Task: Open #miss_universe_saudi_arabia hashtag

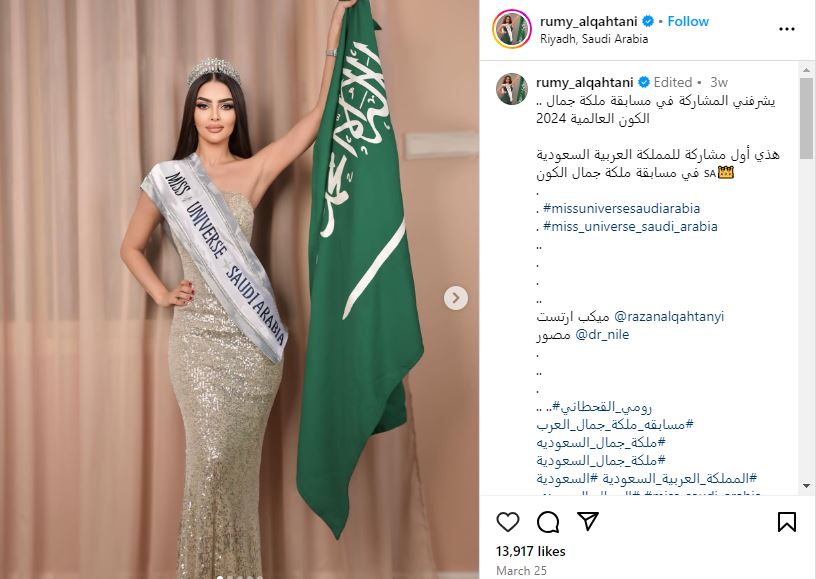Action: (x=630, y=226)
